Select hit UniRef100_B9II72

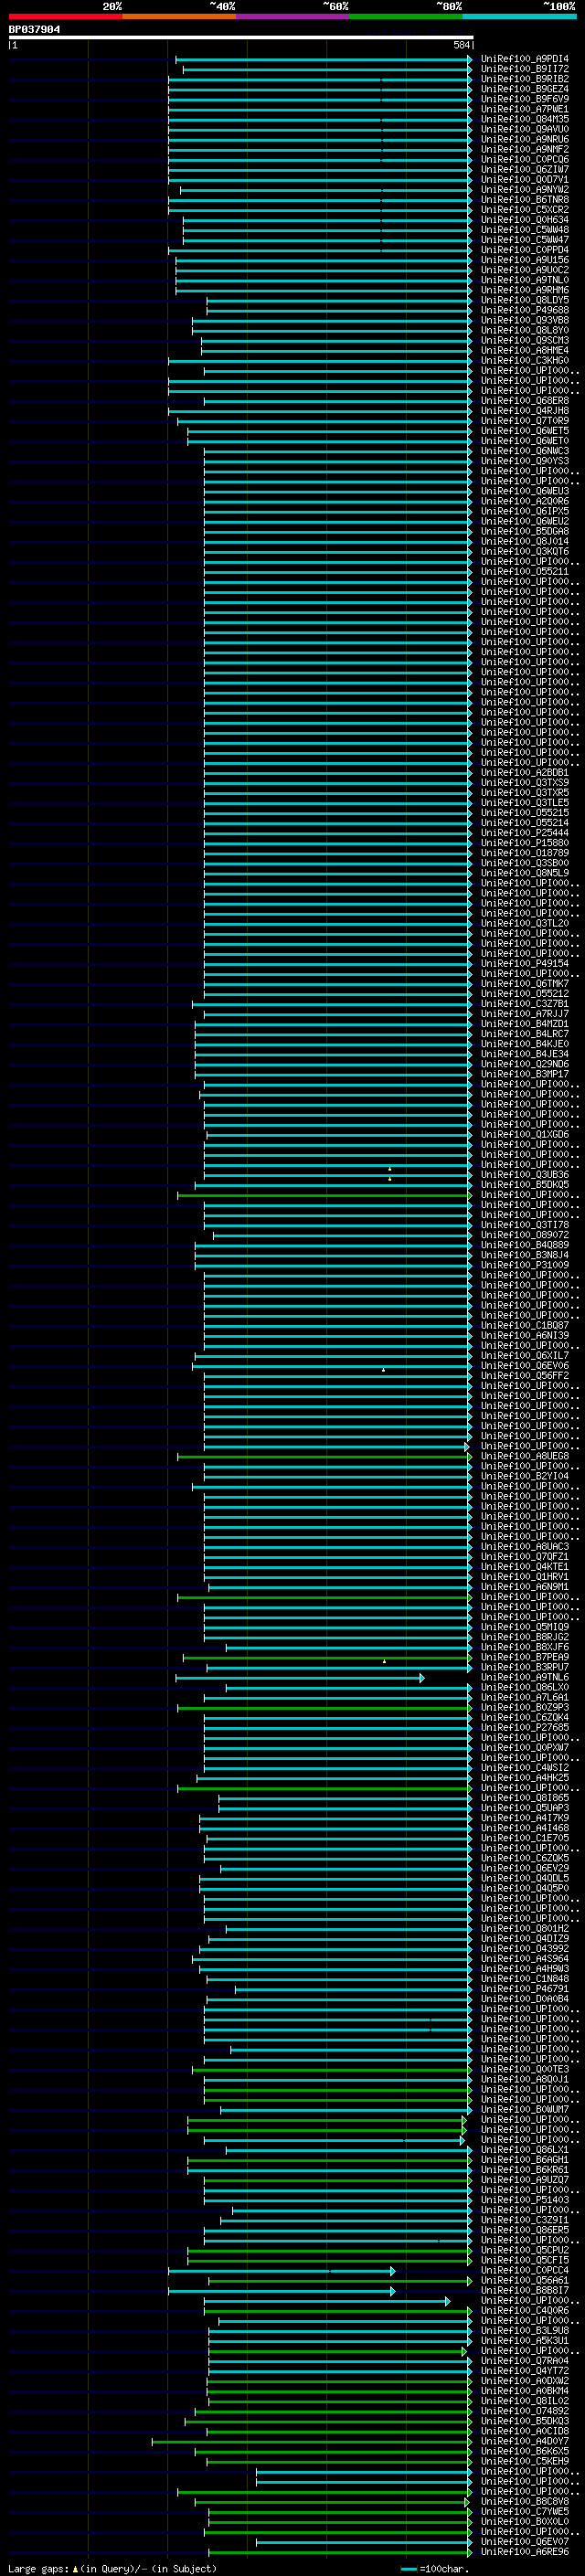[x=525, y=69]
